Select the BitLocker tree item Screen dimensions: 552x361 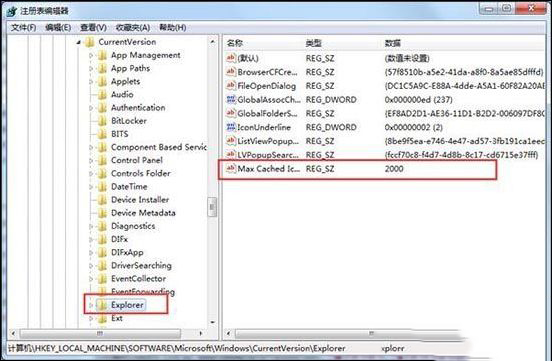click(x=128, y=121)
